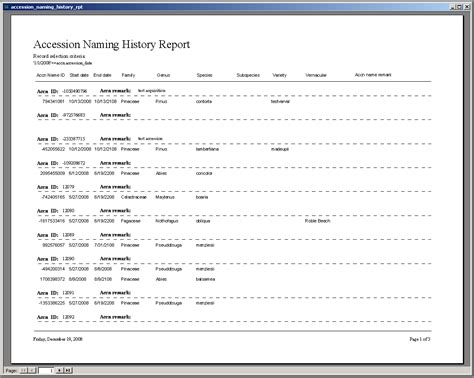Image resolution: width=474 pixels, height=378 pixels.
Task: Click the Subspecies column header
Action: [x=248, y=75]
